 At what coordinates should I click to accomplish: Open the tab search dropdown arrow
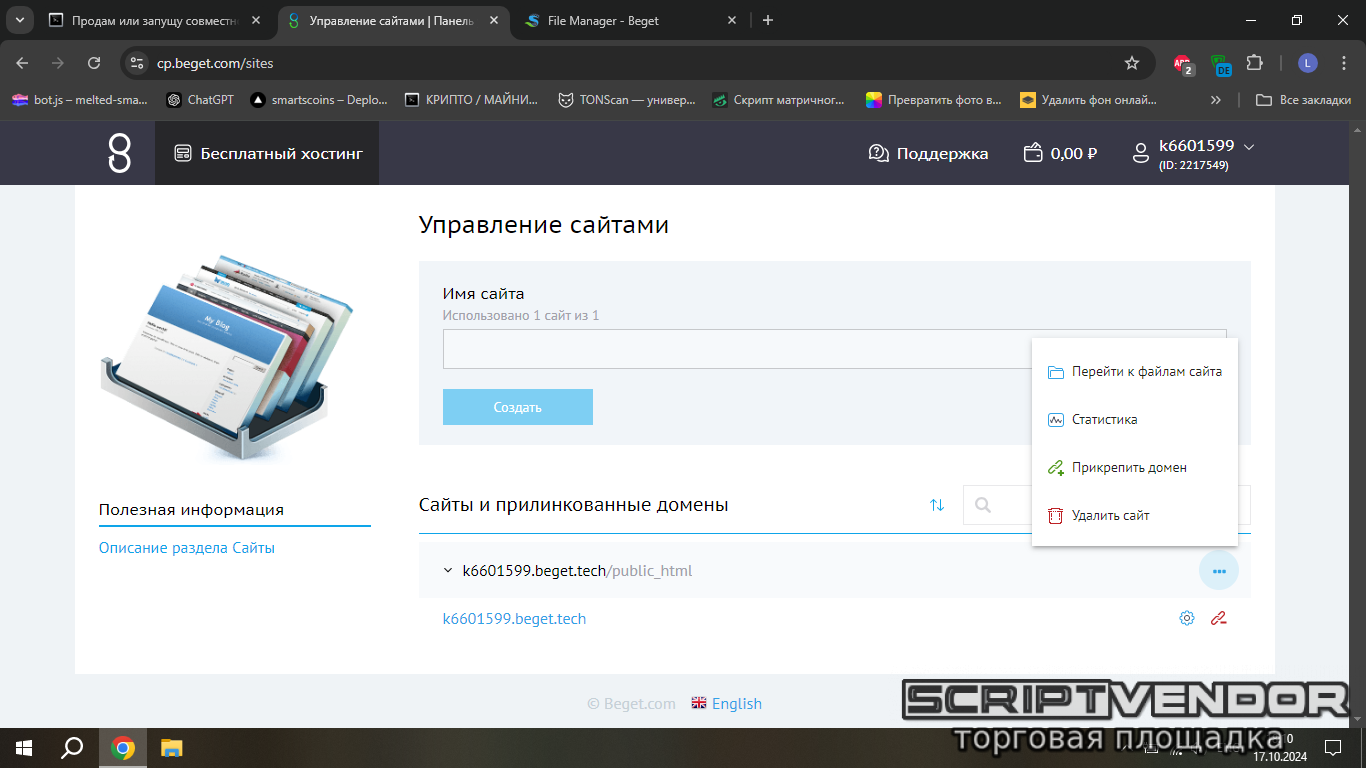(x=19, y=20)
